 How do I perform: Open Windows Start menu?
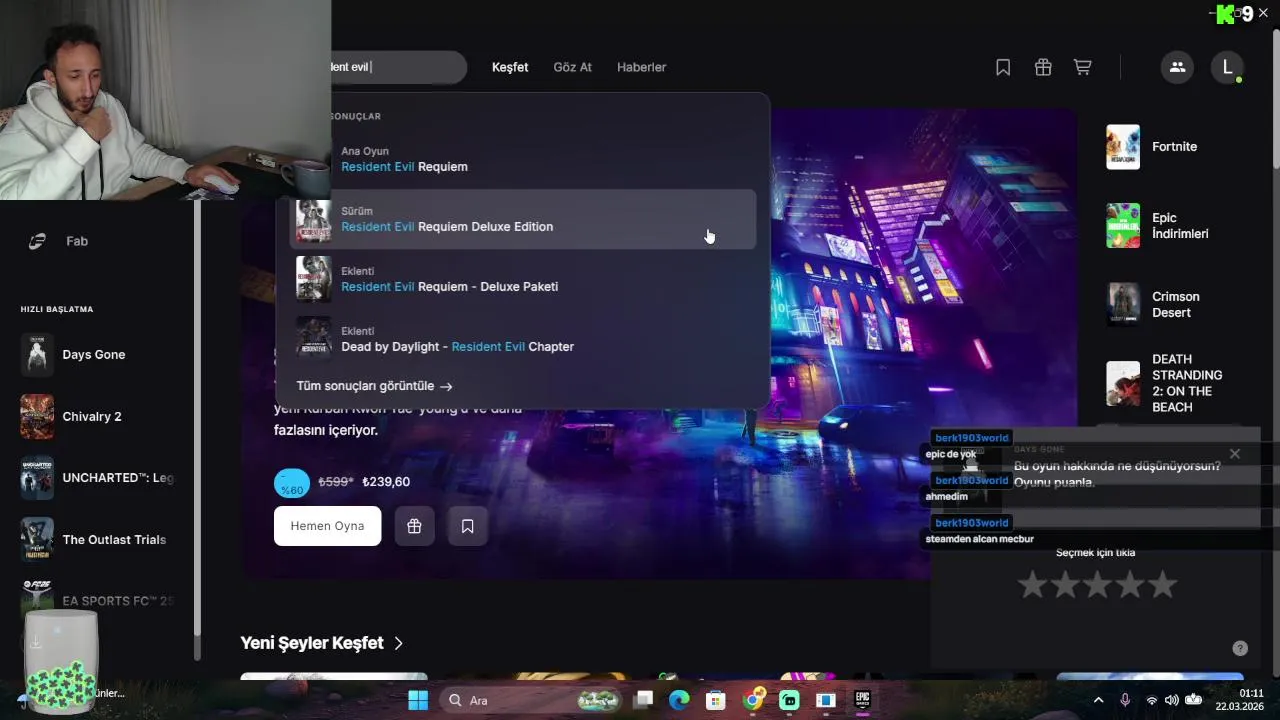[x=418, y=700]
